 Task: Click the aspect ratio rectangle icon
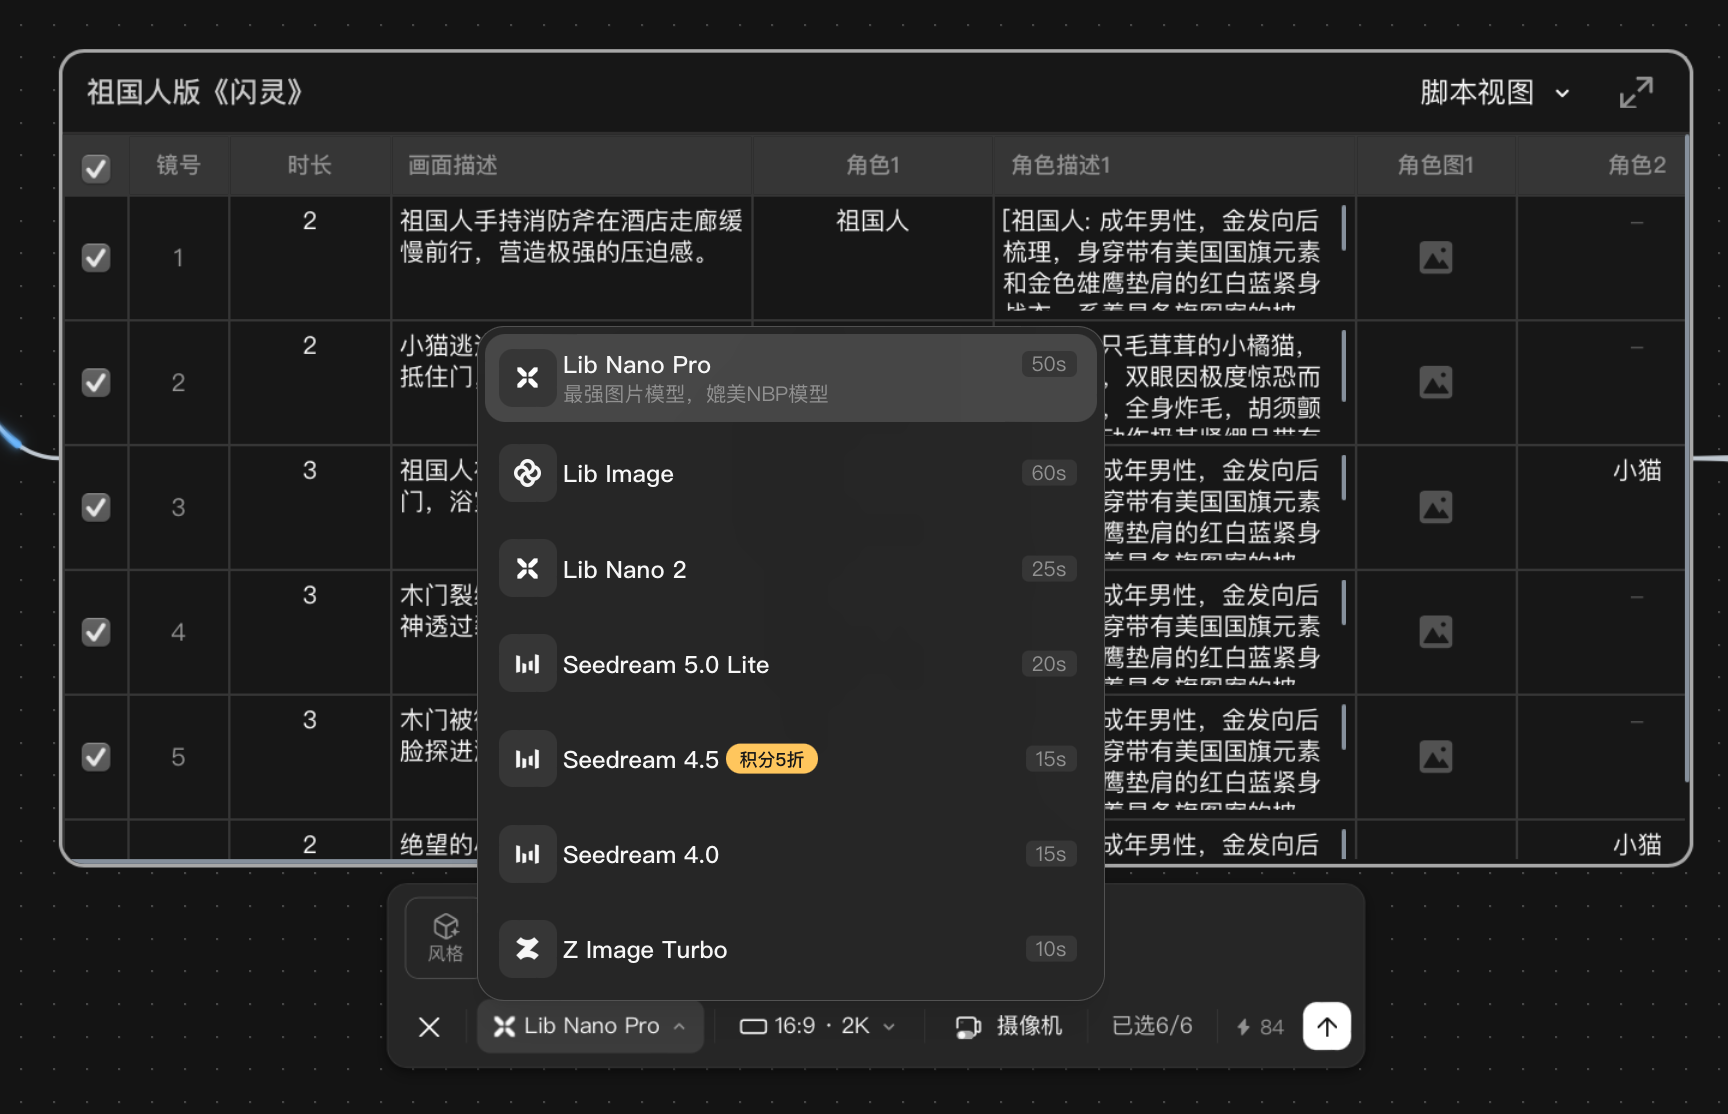[x=753, y=1027]
